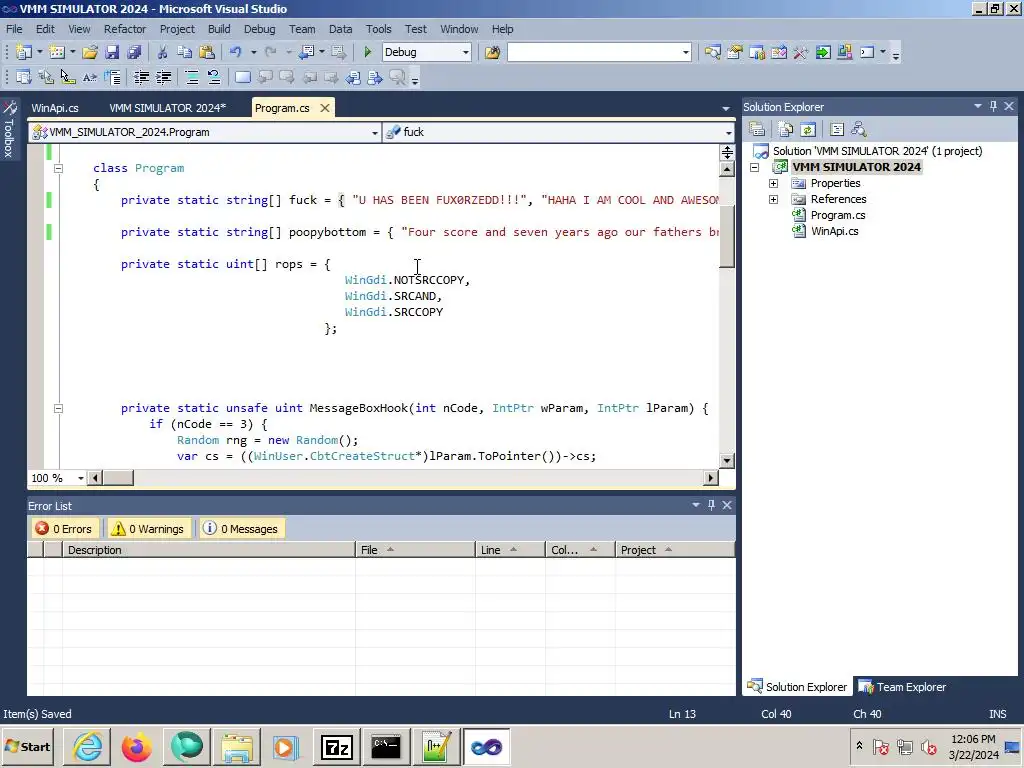Image resolution: width=1024 pixels, height=768 pixels.
Task: Close the Program.cs tab
Action: click(325, 108)
